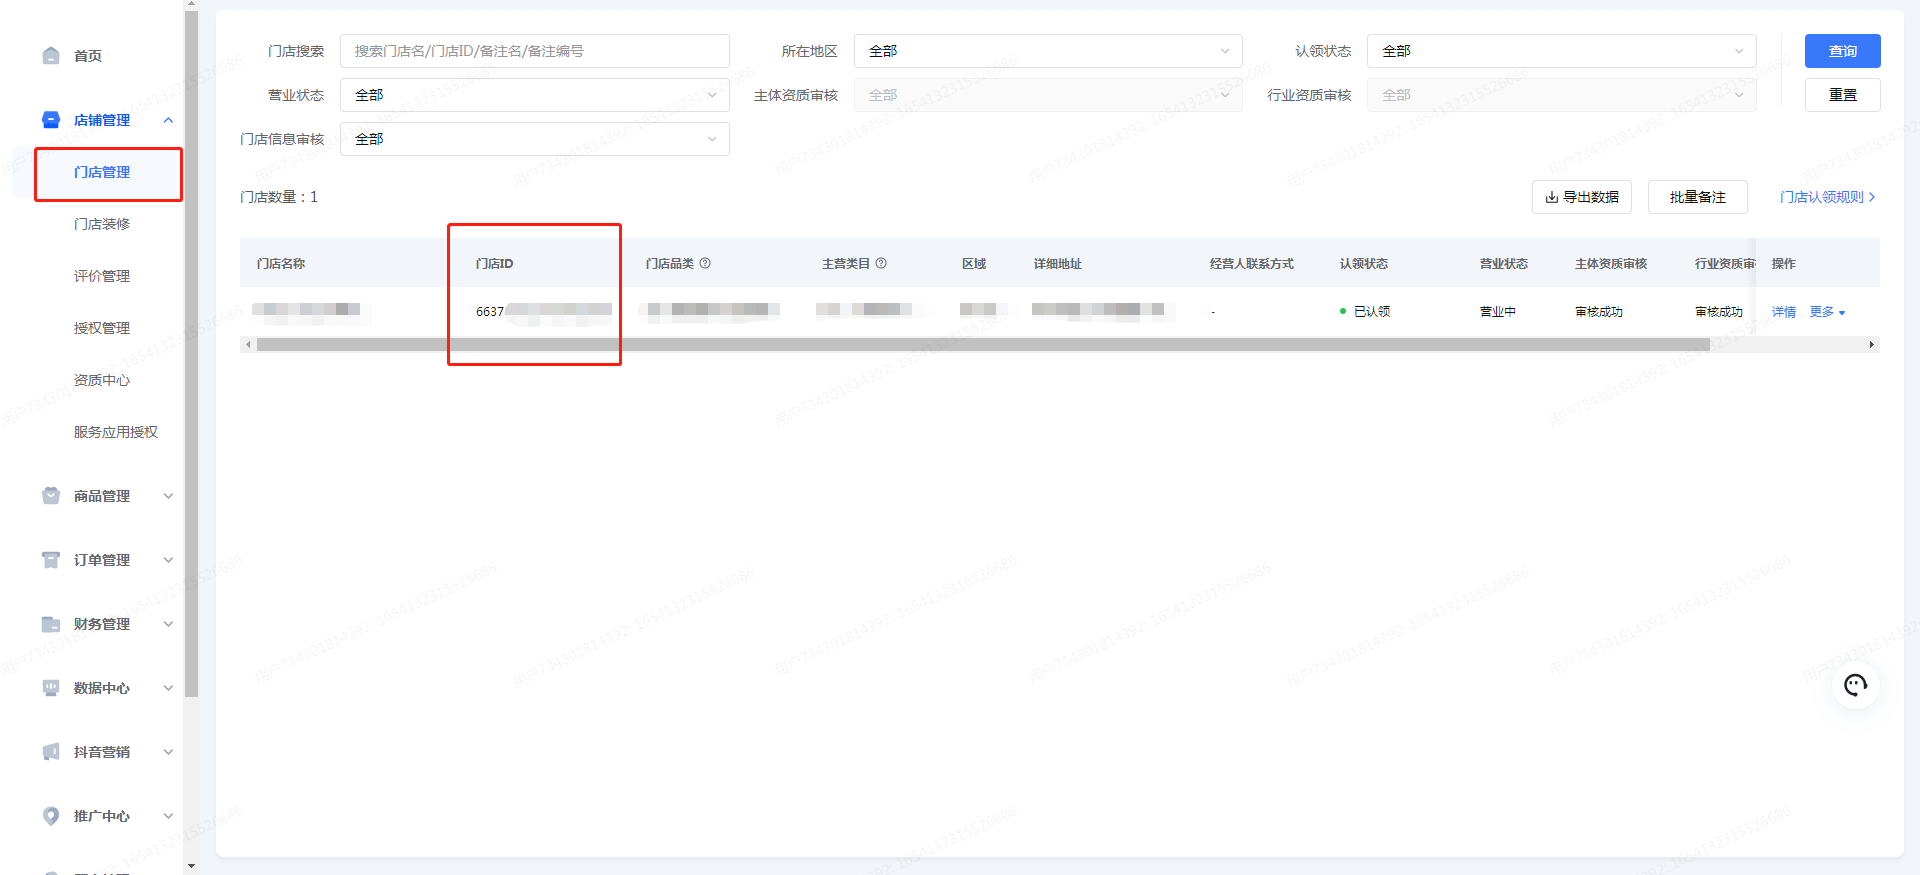Screen dimensions: 1920x875
Task: Open the 门店认领规则 link
Action: [1828, 197]
